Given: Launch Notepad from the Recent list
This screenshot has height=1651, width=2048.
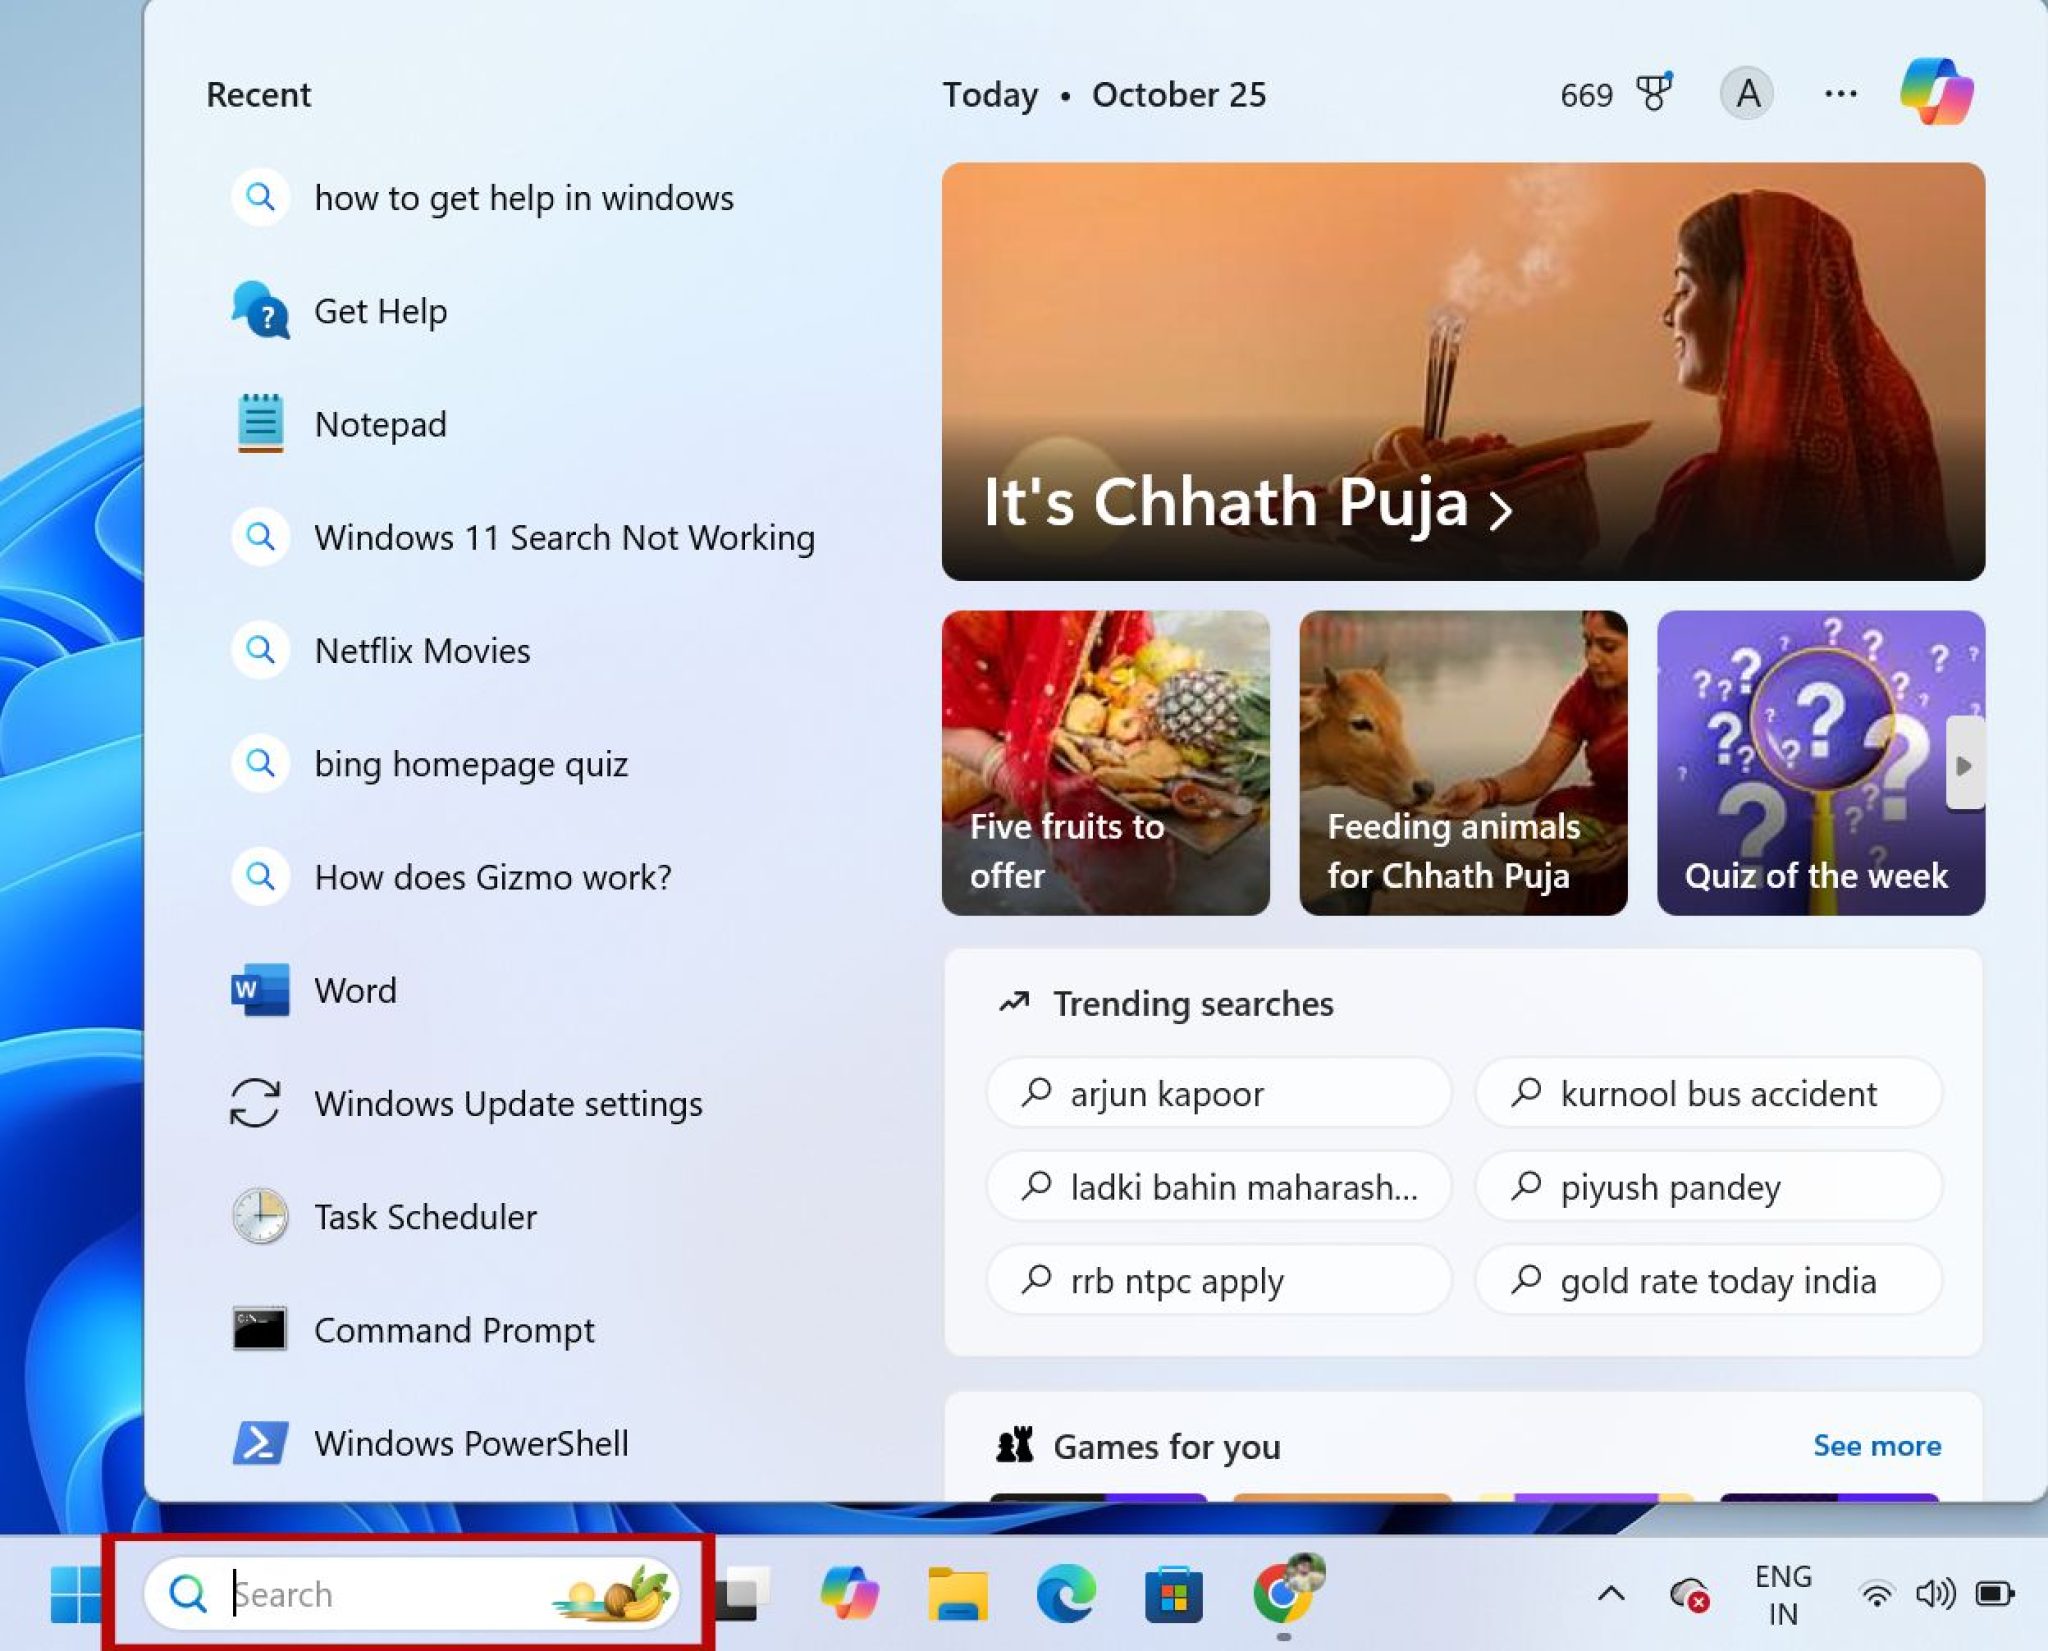Looking at the screenshot, I should coord(381,424).
